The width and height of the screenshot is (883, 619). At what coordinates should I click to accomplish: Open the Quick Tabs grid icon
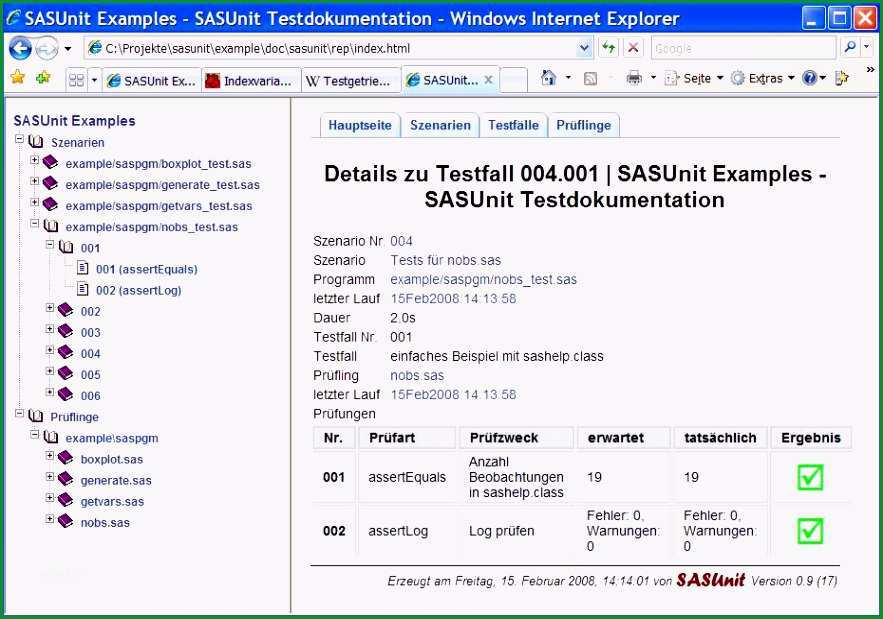[x=76, y=80]
